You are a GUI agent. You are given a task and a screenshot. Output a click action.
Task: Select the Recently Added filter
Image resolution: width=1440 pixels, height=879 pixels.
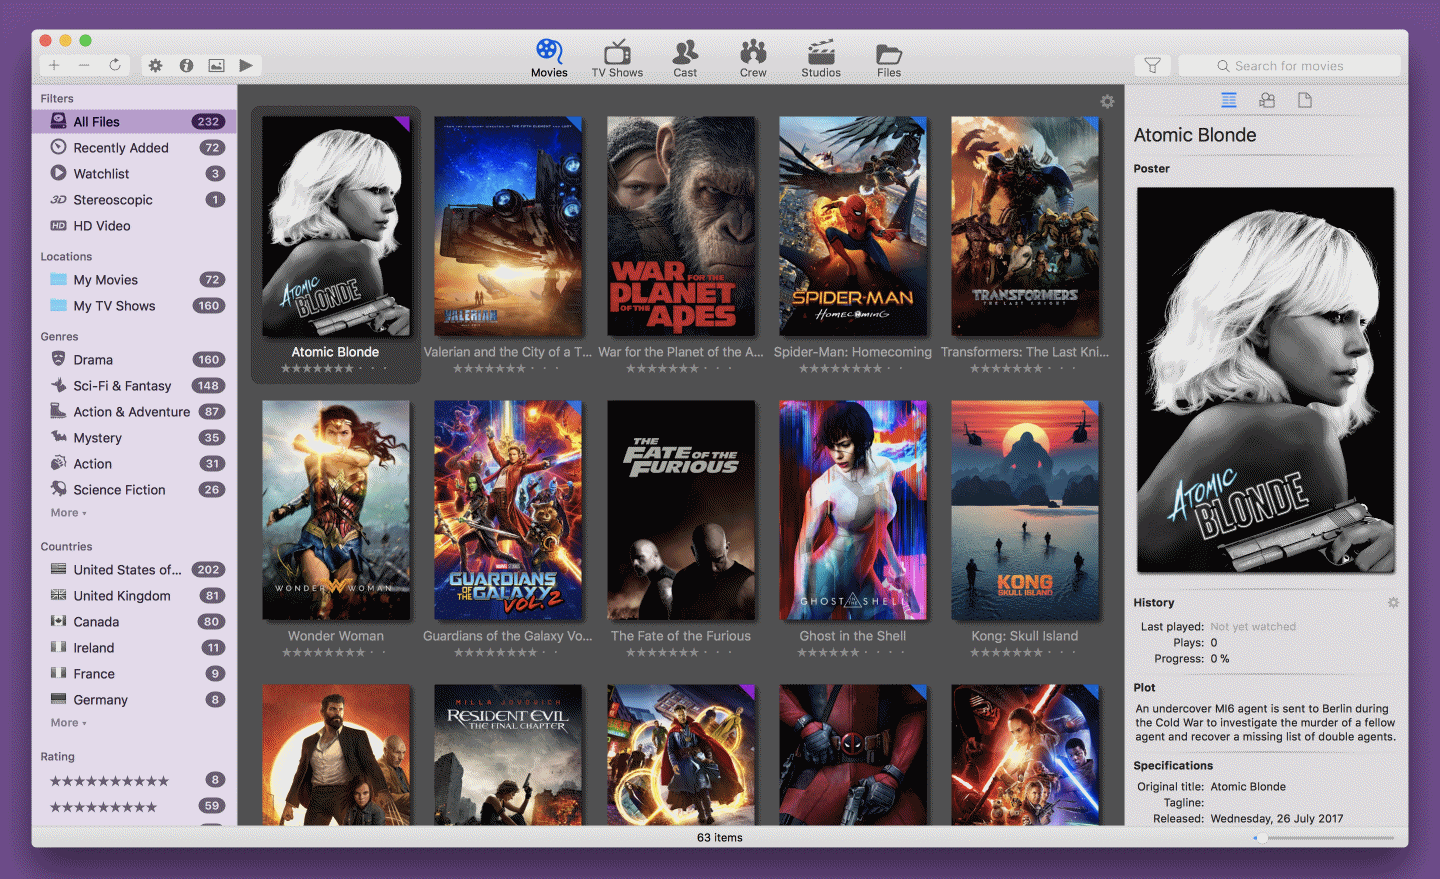[134, 147]
